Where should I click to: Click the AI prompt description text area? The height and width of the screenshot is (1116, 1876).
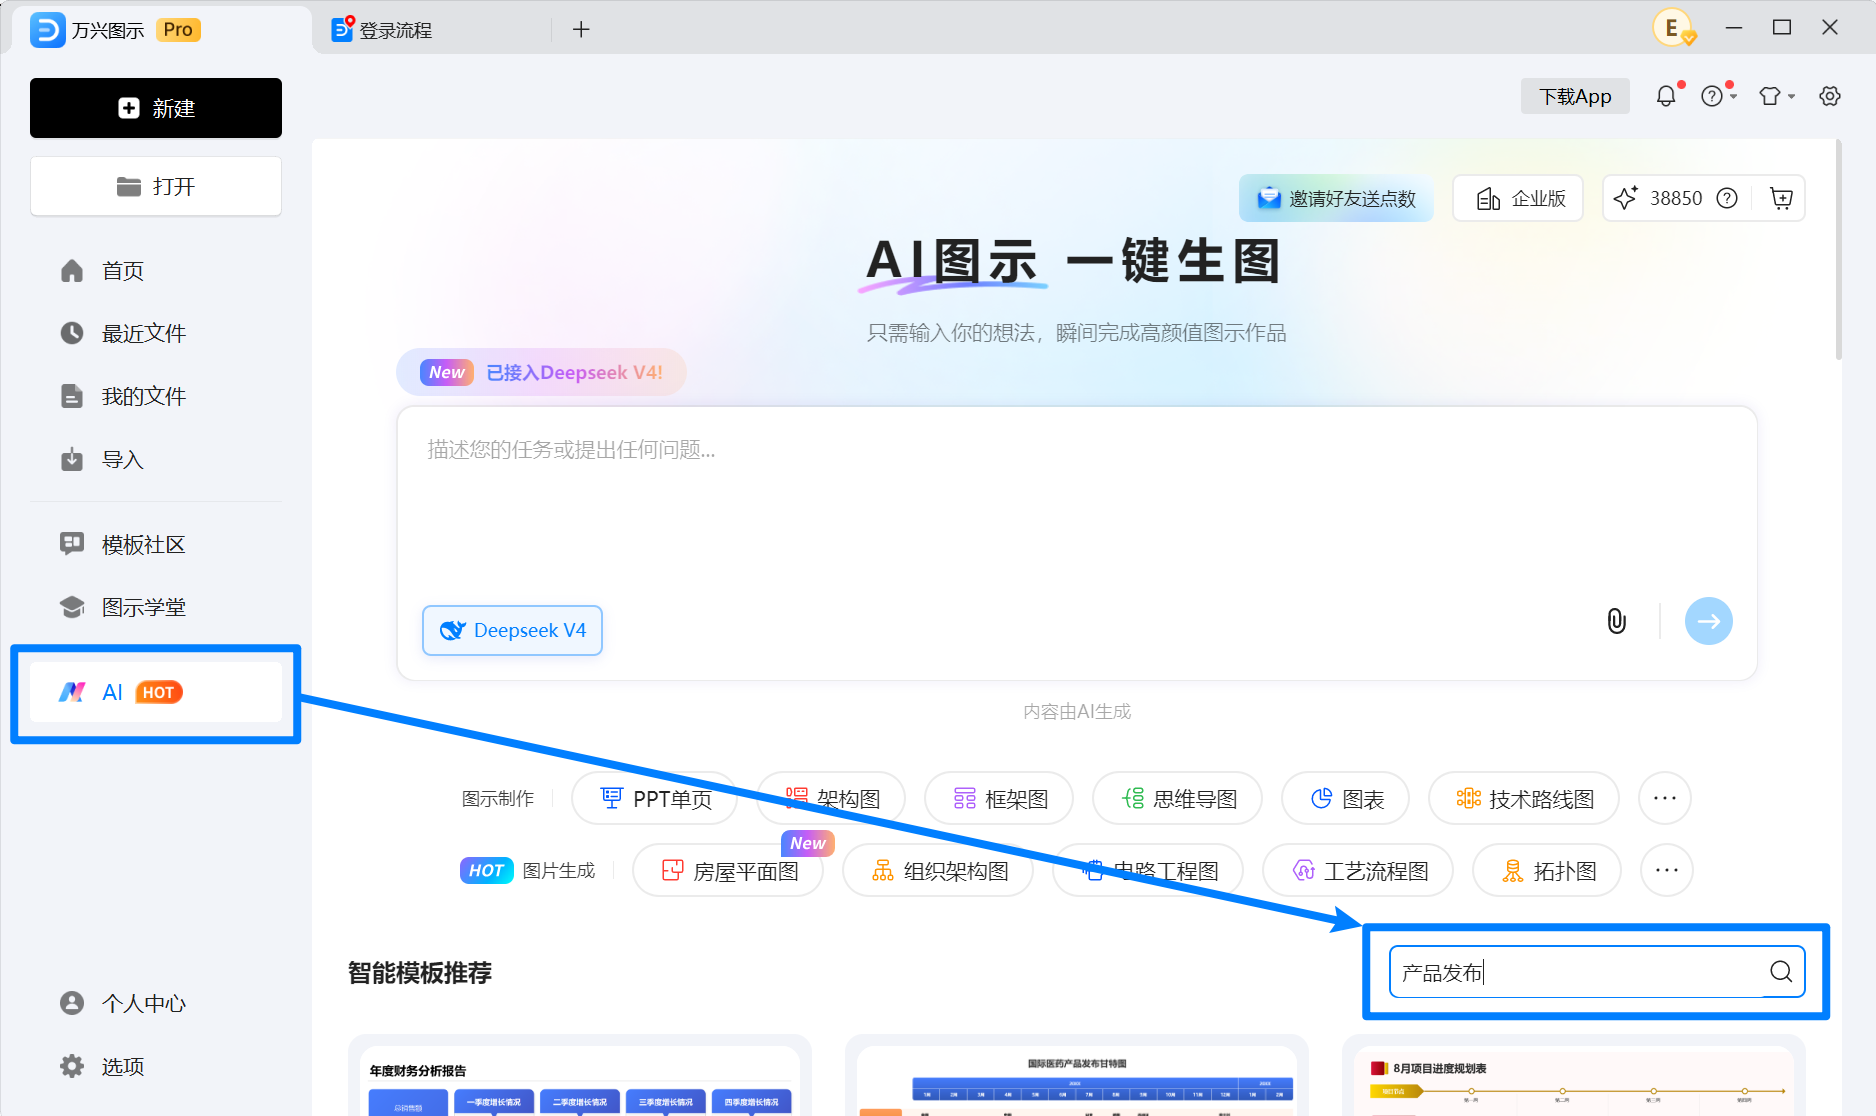[x=1077, y=500]
